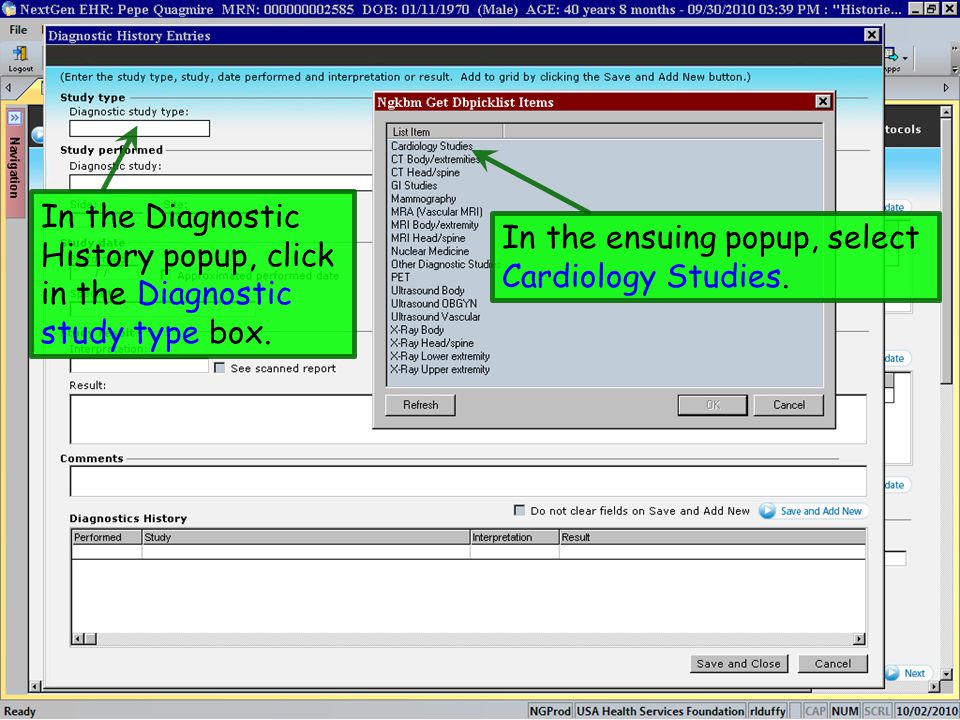The height and width of the screenshot is (720, 960).
Task: Select X-Ray Head/spine list item
Action: [x=432, y=343]
